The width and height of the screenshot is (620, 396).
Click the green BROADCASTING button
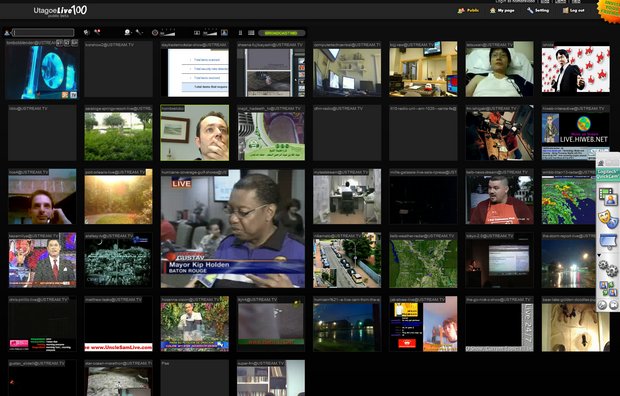[282, 33]
